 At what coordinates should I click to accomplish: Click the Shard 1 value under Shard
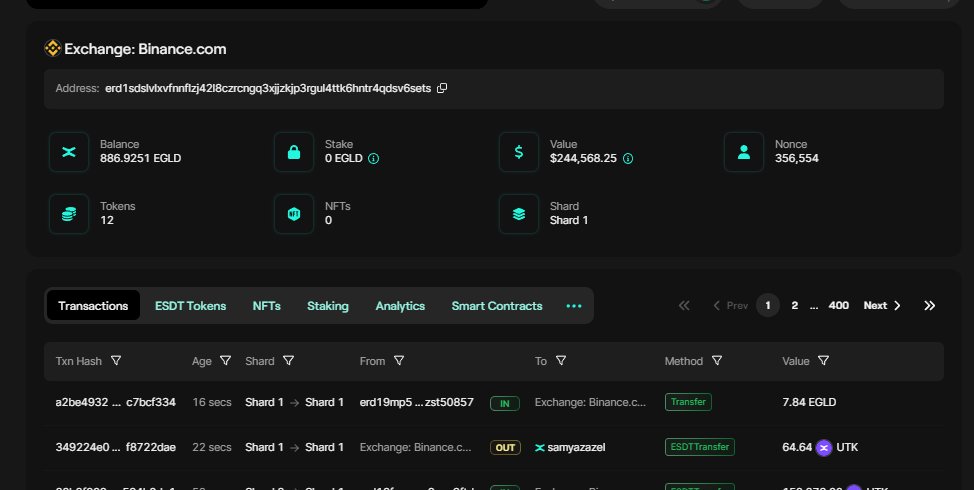(x=568, y=220)
